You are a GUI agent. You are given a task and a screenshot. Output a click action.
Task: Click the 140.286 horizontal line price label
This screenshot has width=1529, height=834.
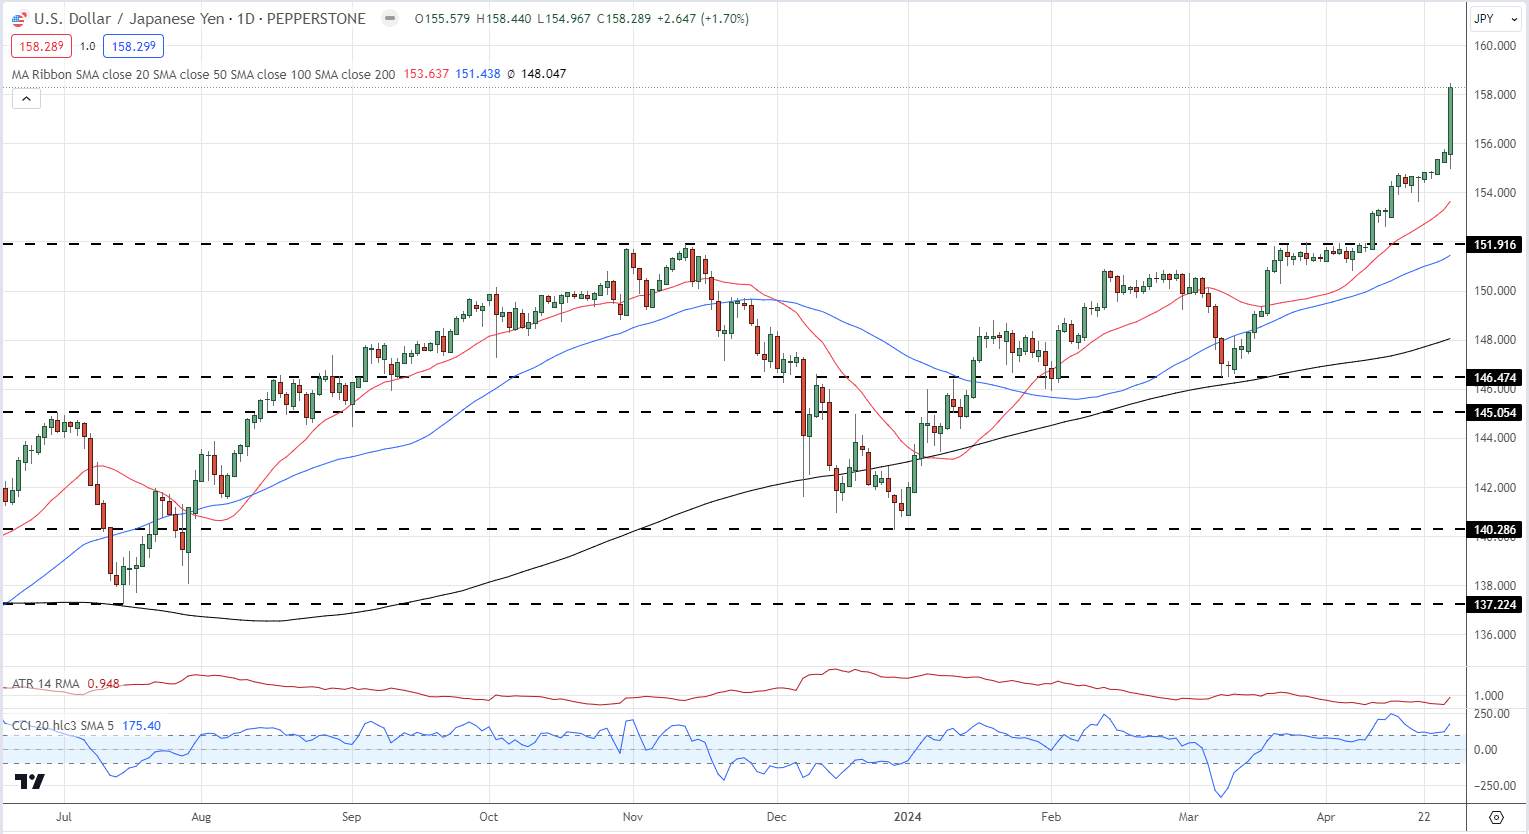pyautogui.click(x=1495, y=530)
